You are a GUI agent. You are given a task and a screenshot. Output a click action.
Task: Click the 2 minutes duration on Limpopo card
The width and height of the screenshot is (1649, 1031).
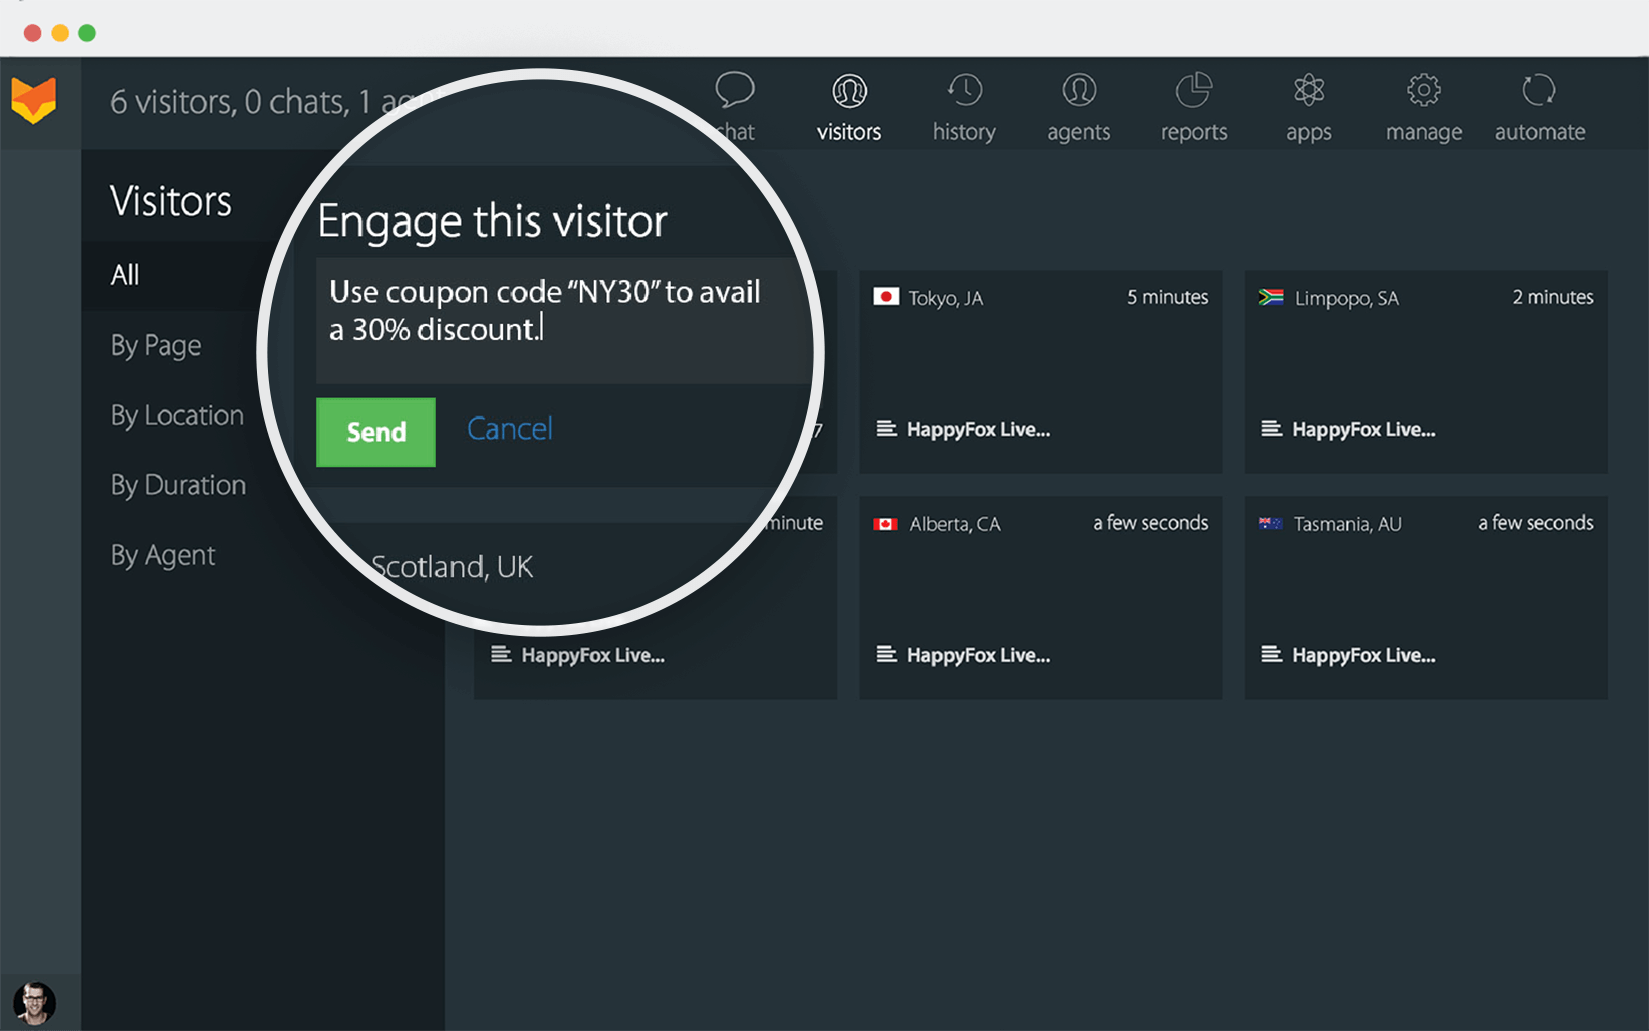[x=1553, y=297]
